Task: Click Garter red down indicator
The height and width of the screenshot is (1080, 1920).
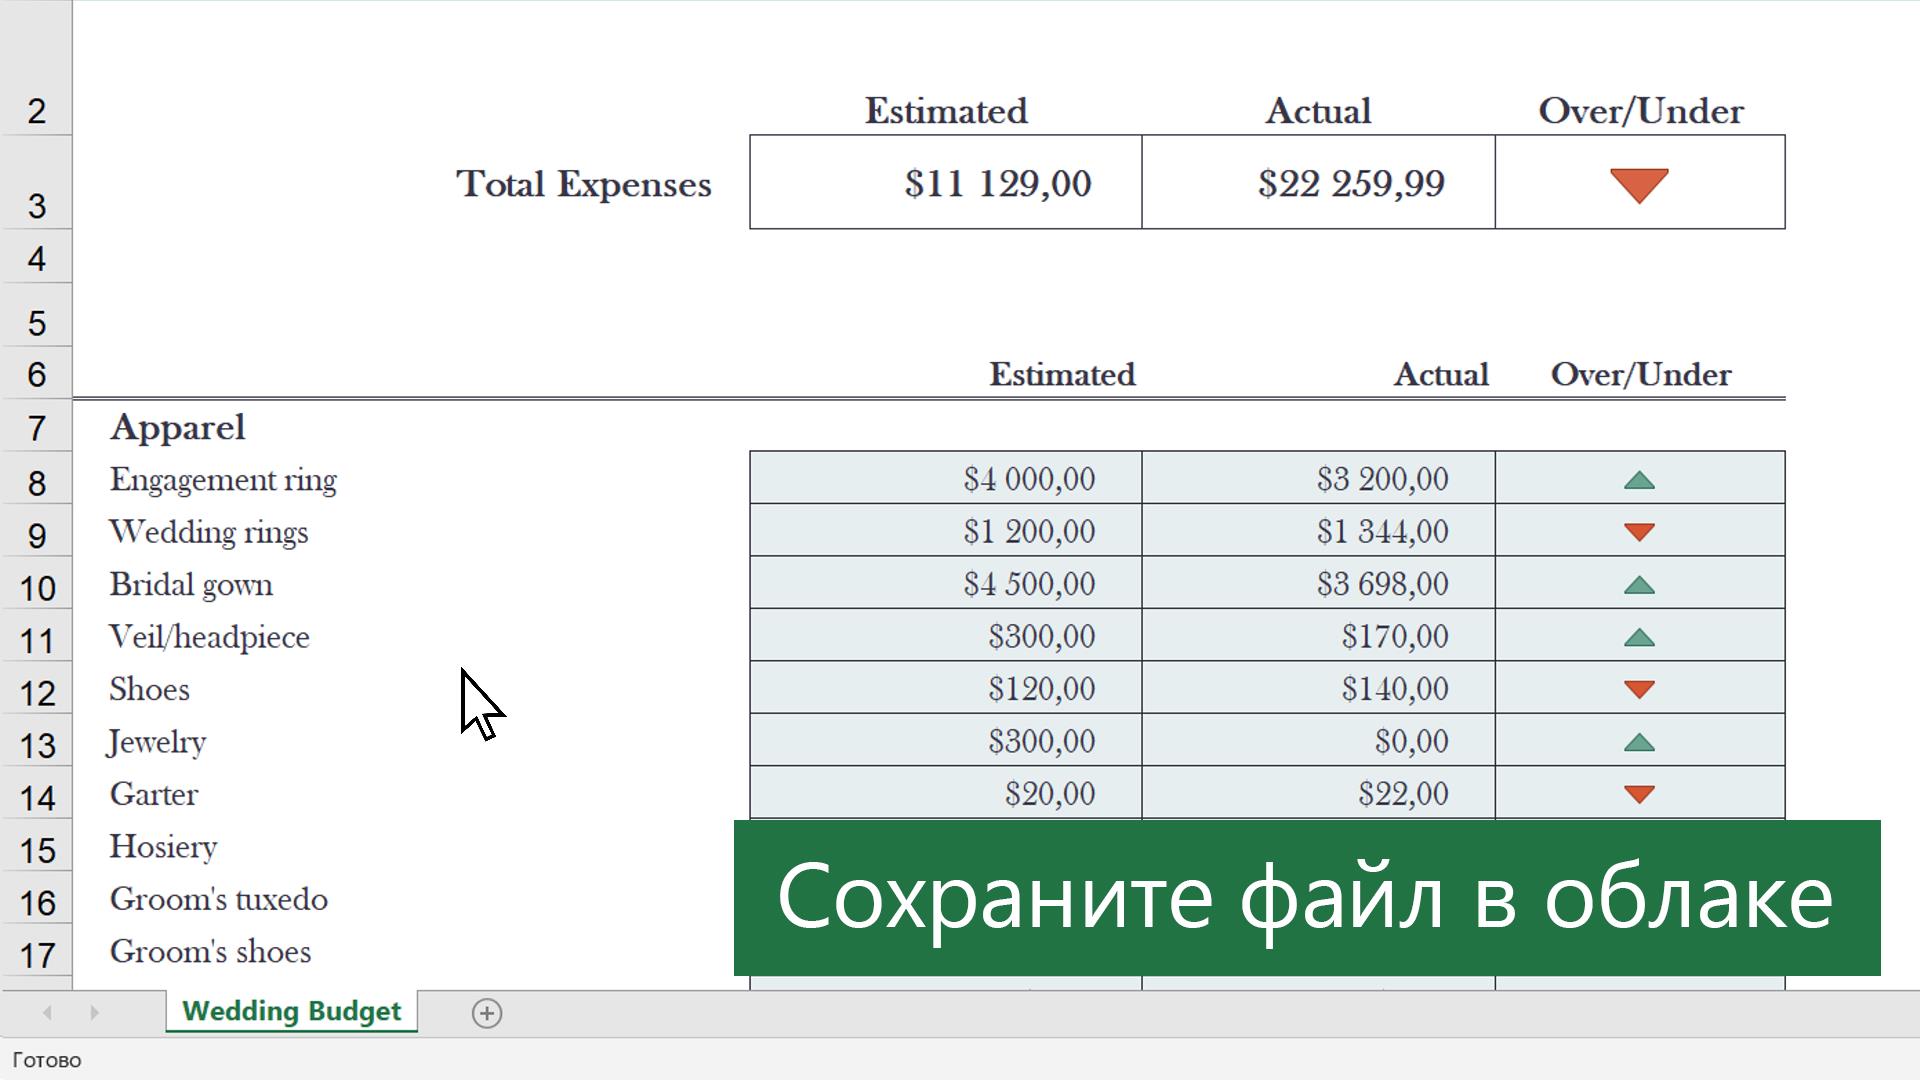Action: point(1639,794)
